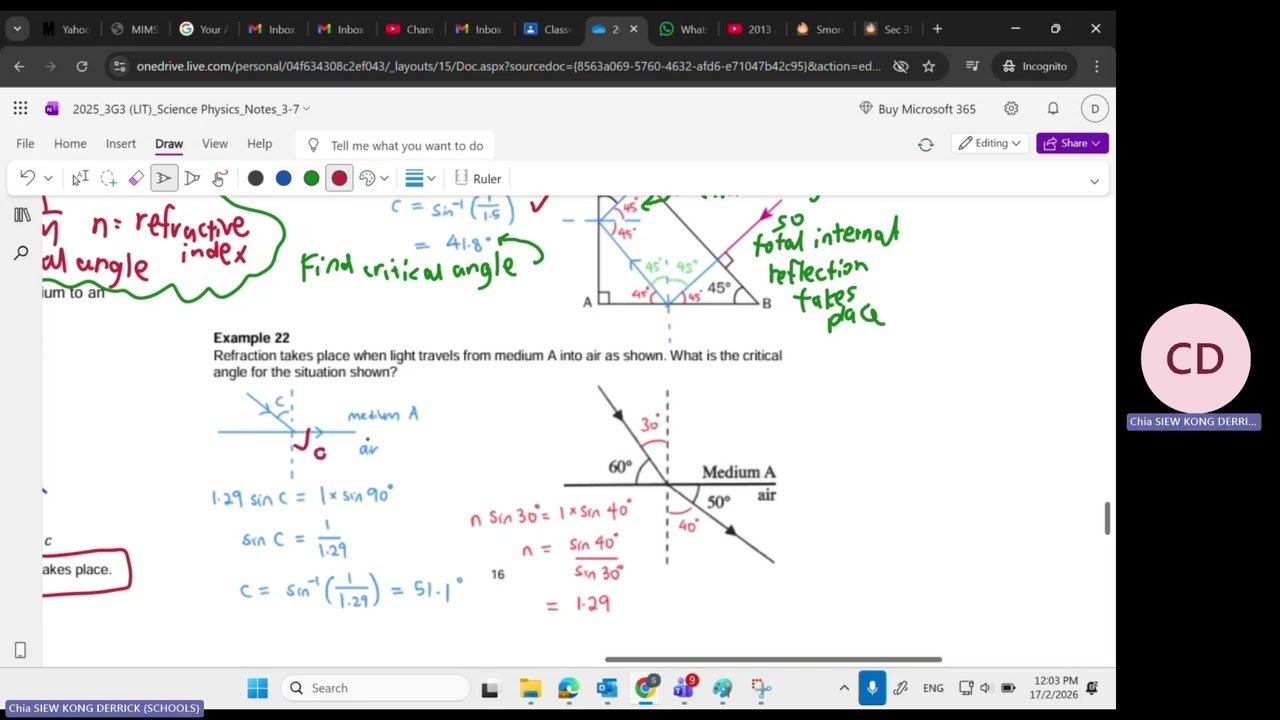This screenshot has height=720, width=1280.
Task: Switch to the Insert tab
Action: coord(121,143)
